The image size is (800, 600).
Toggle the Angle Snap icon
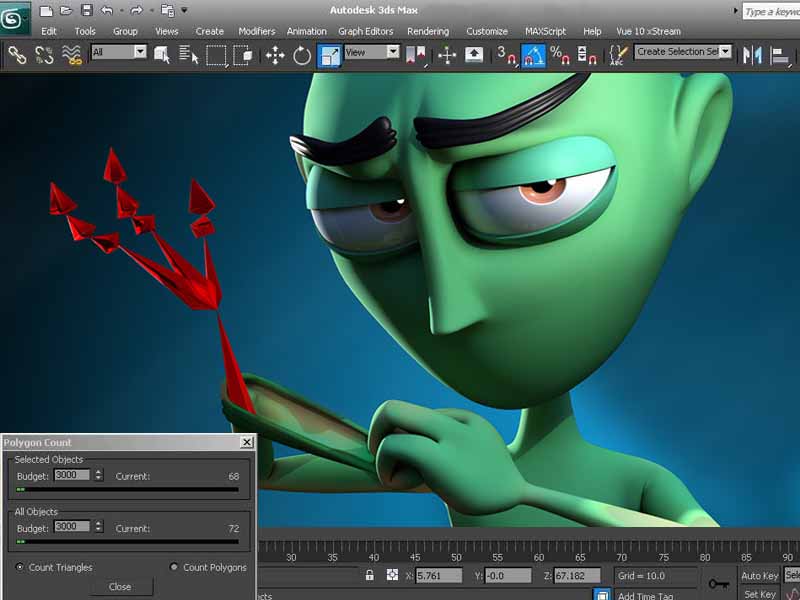tap(533, 55)
